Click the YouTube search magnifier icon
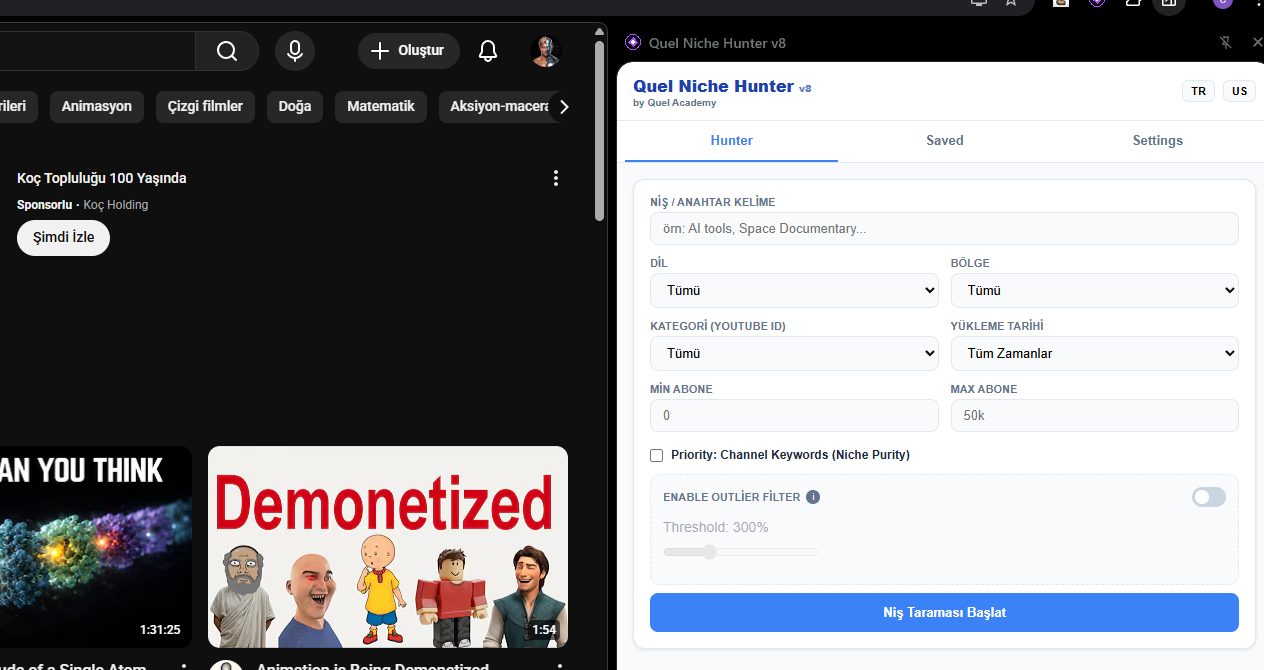The image size is (1264, 670). tap(227, 51)
